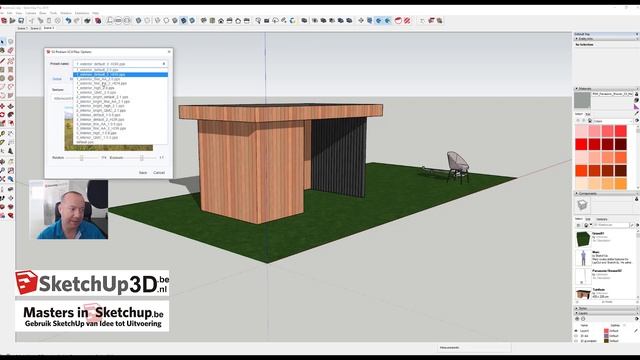640x360 pixels.
Task: Switch to the Scene 3 tab
Action: (x=49, y=28)
